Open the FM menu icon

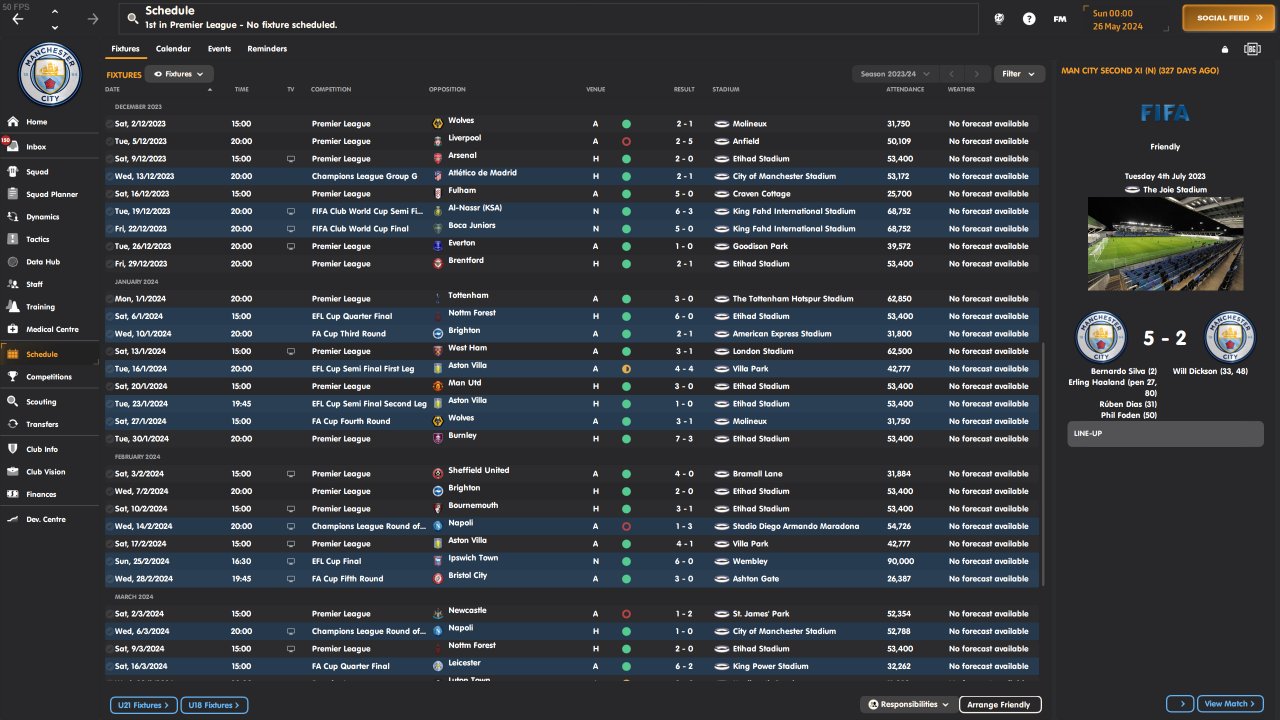[1060, 18]
